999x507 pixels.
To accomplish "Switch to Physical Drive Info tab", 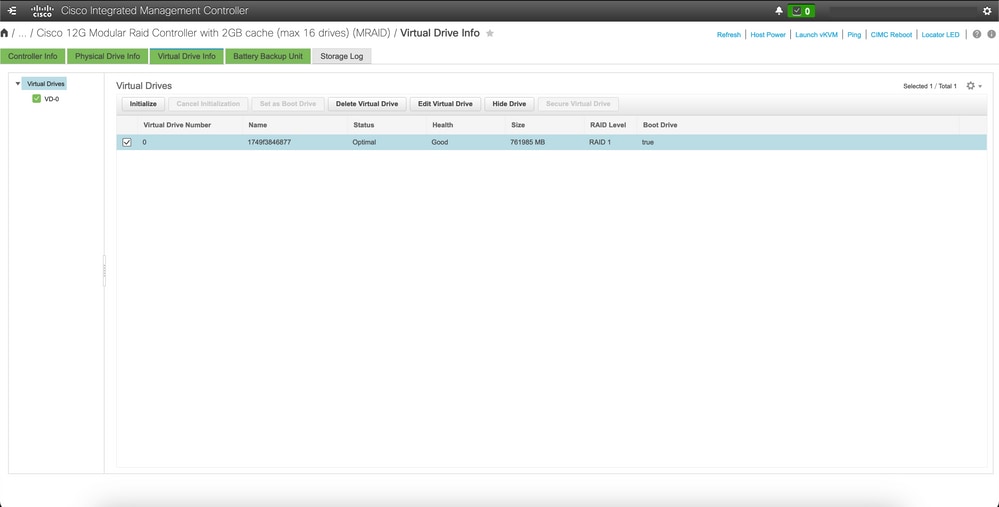I will [108, 56].
